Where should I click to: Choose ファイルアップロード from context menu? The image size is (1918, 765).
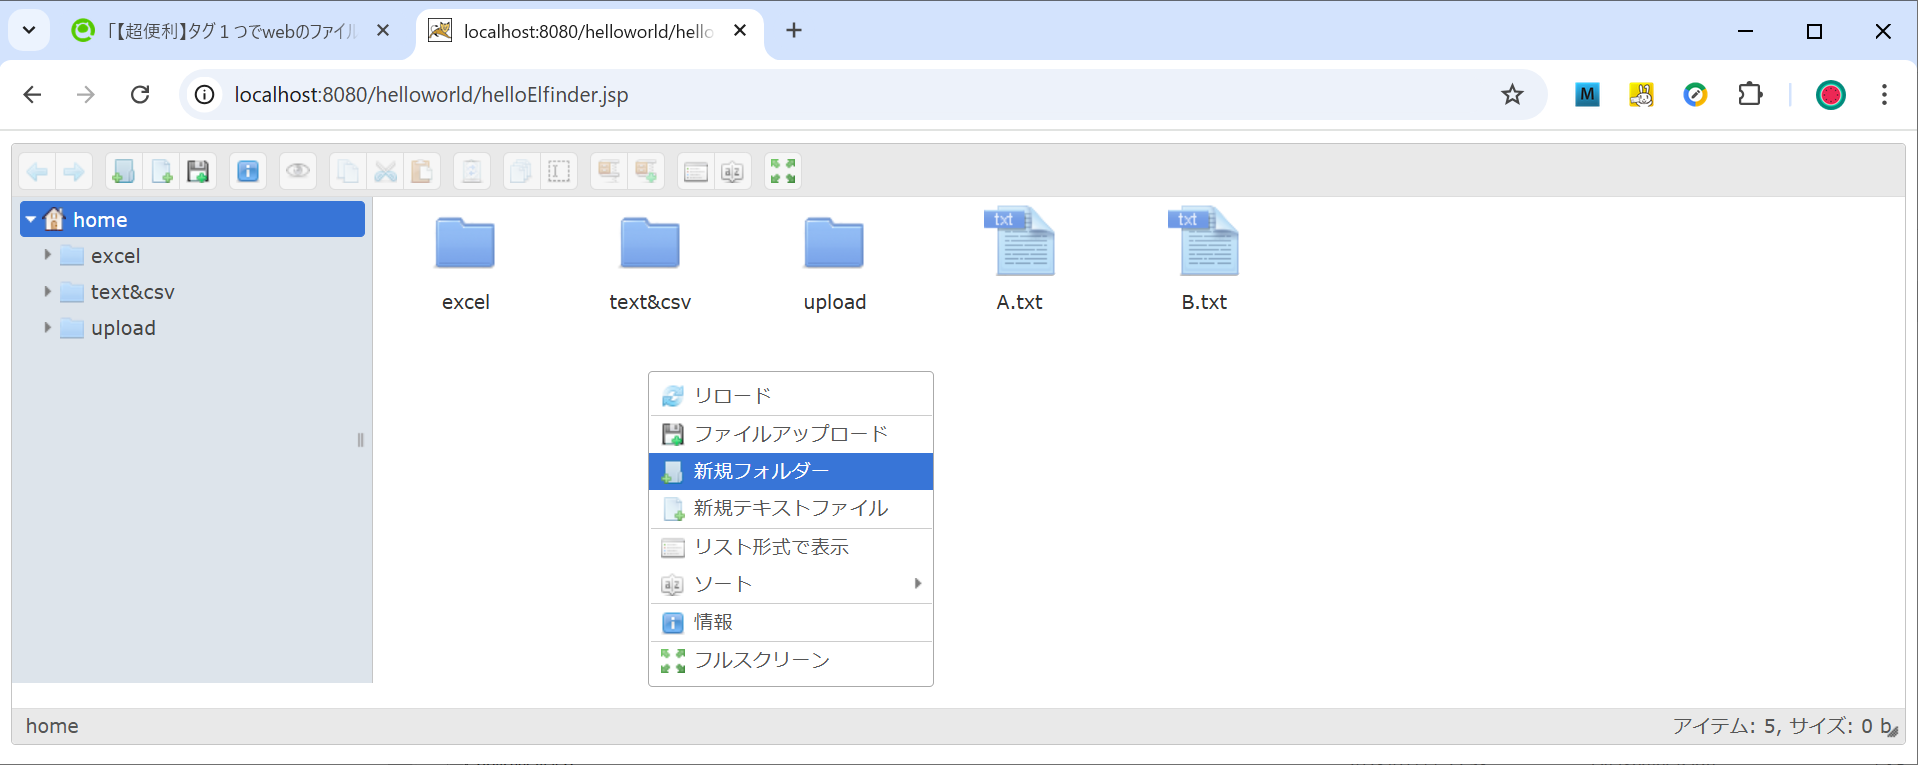pos(791,434)
